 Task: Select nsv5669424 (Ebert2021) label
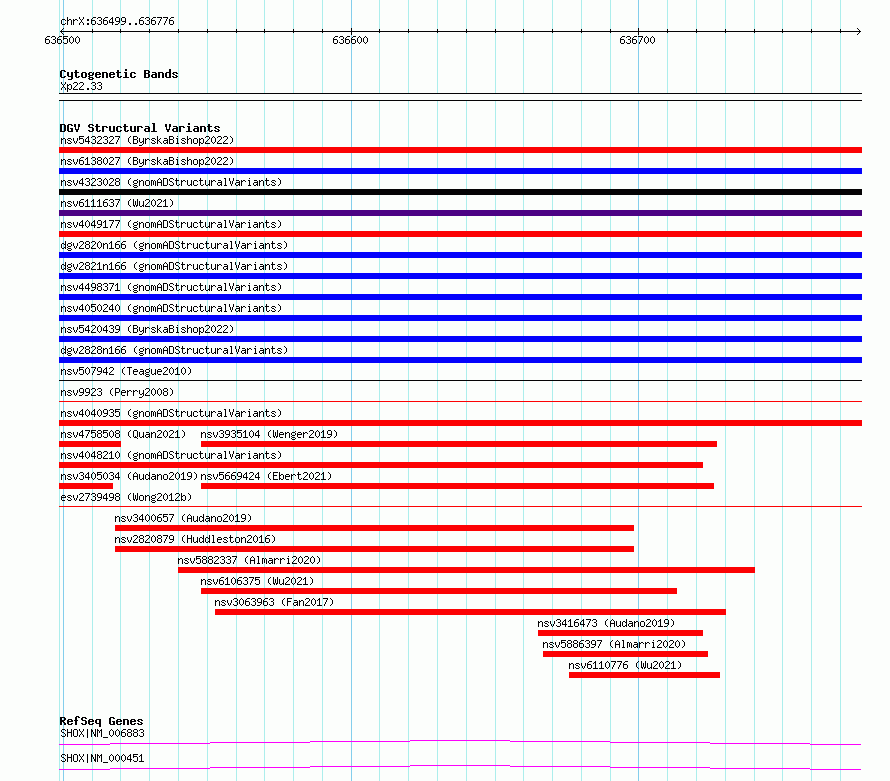pos(266,476)
